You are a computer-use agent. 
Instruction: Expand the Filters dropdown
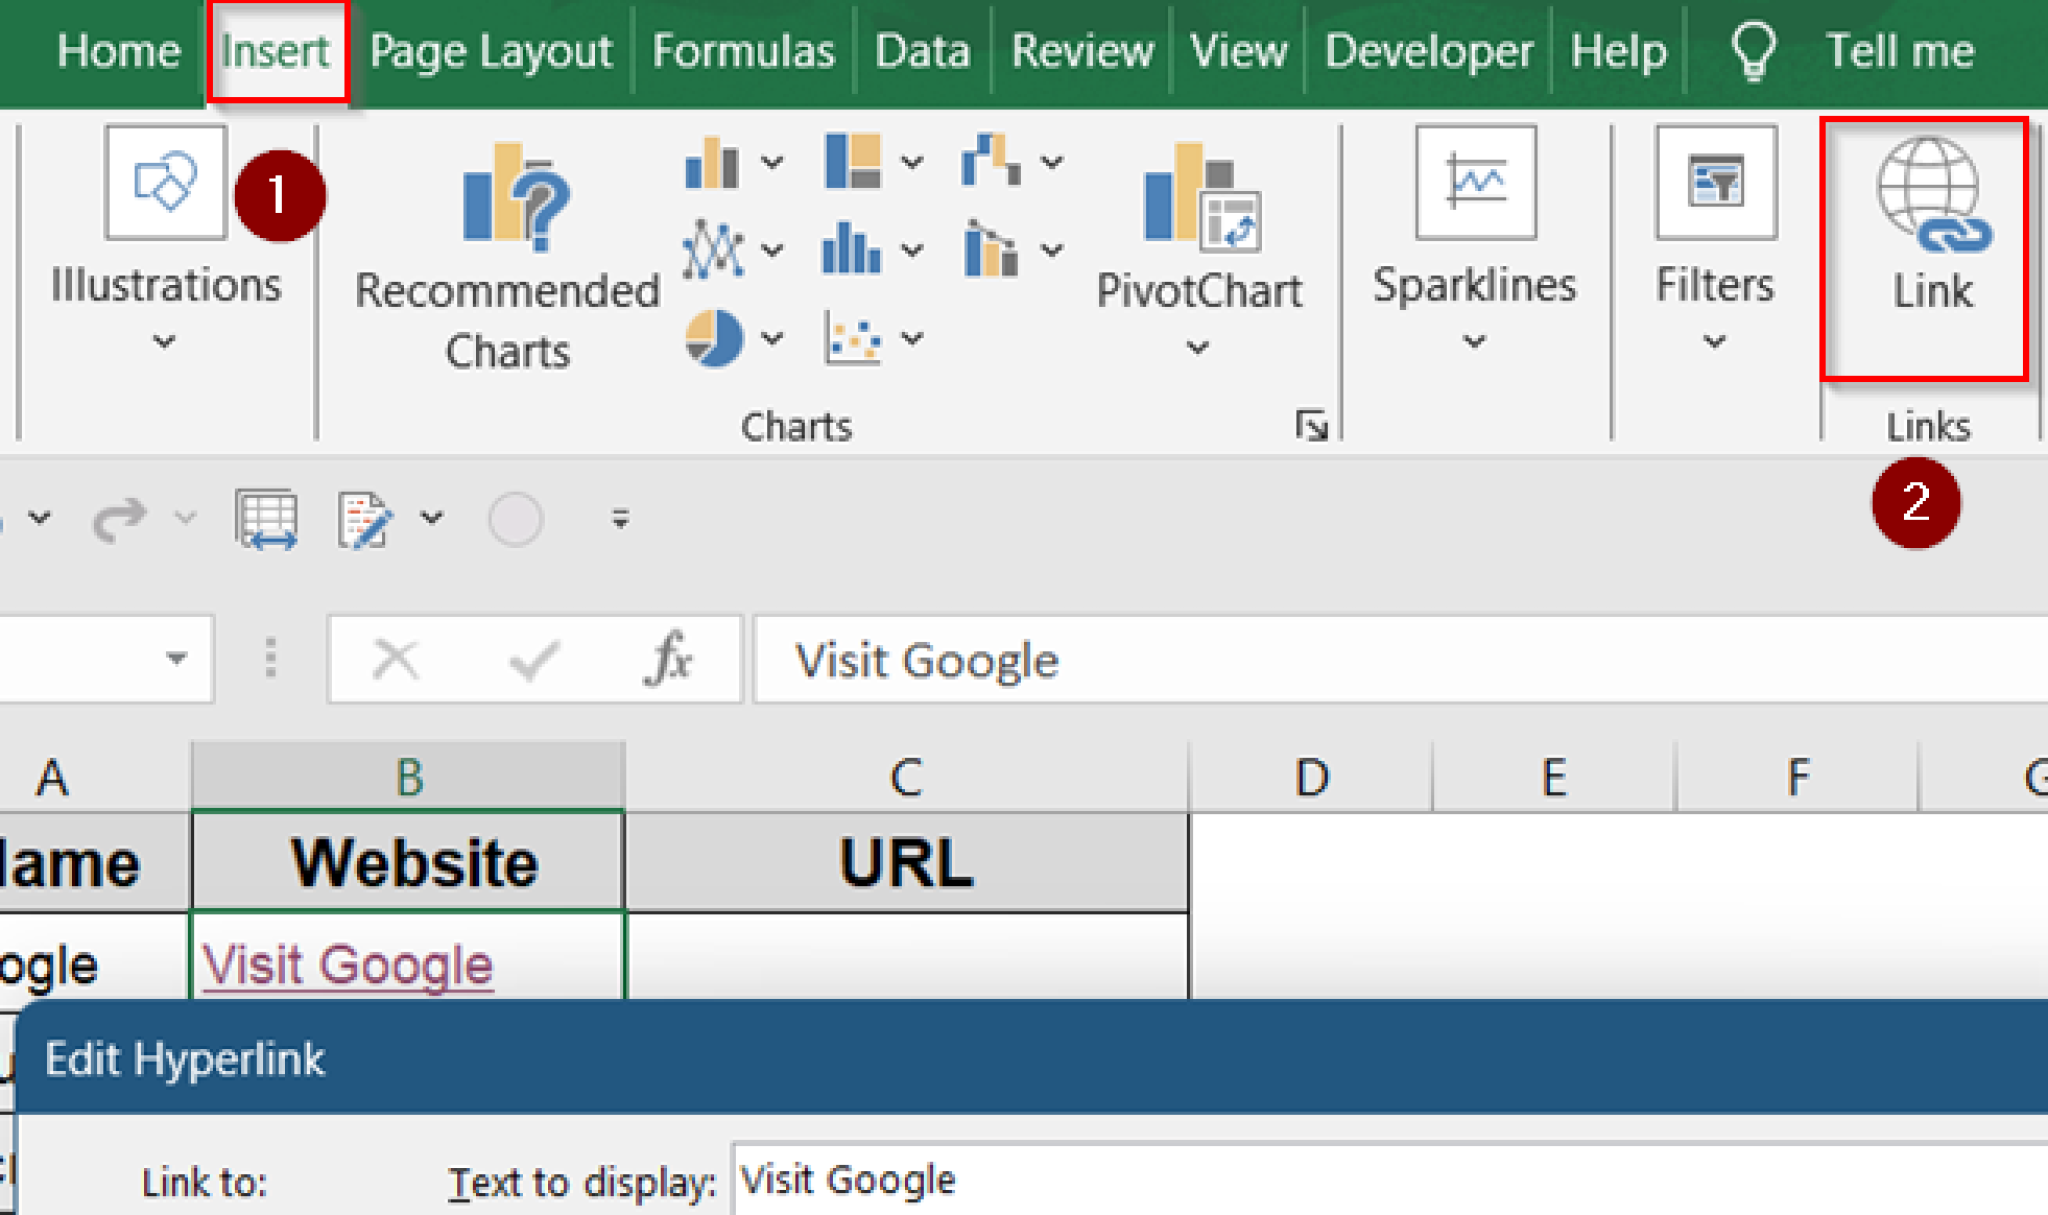point(1714,341)
